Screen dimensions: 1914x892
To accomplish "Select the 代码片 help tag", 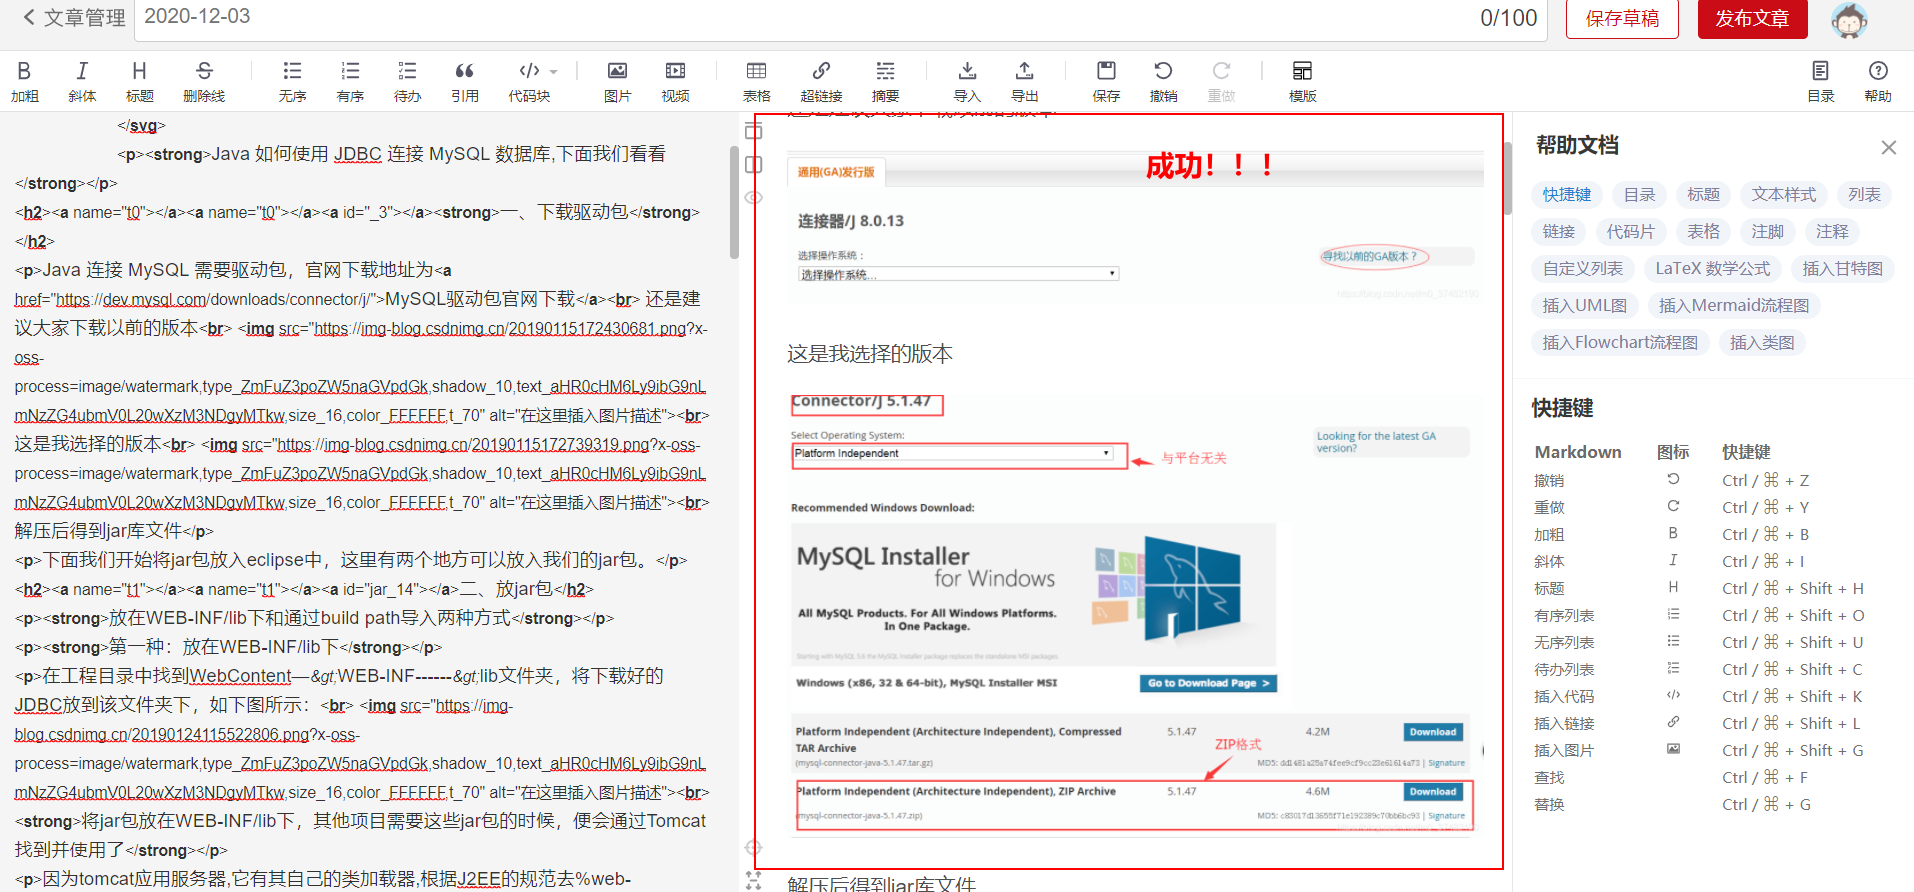I will tap(1630, 232).
